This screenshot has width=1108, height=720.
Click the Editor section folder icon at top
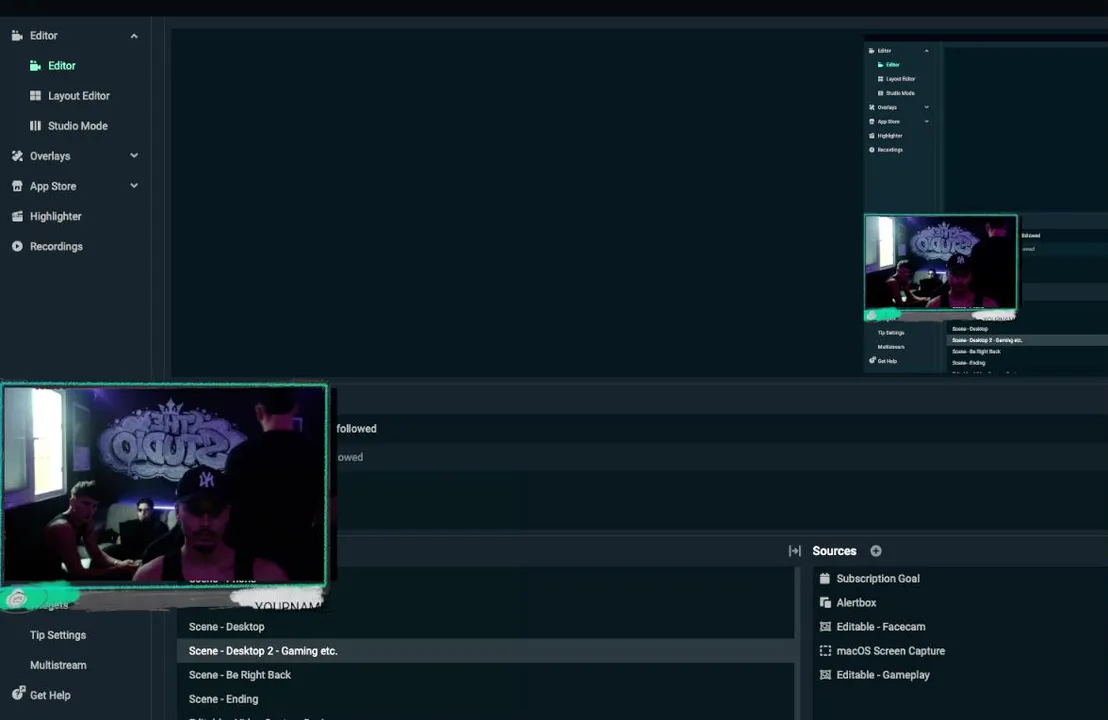click(17, 35)
